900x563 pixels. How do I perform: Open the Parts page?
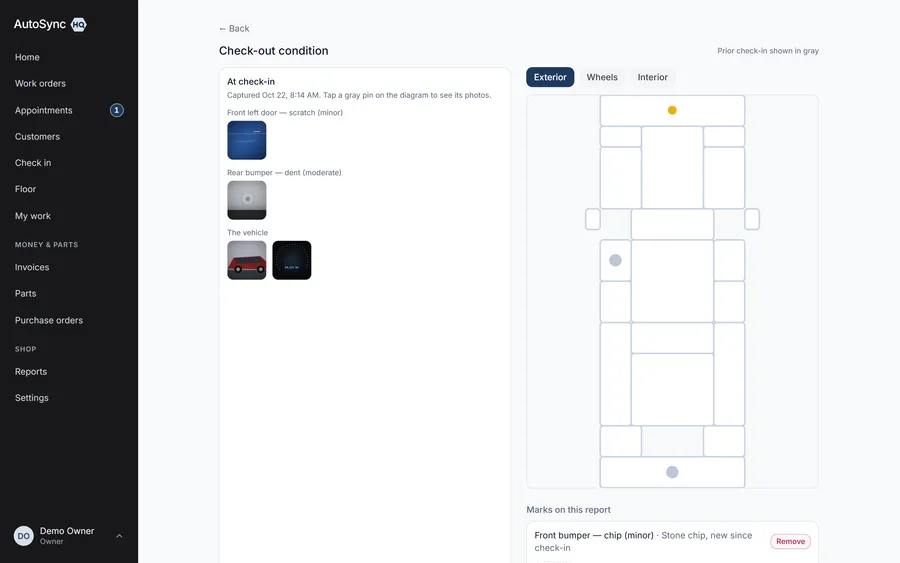(25, 294)
